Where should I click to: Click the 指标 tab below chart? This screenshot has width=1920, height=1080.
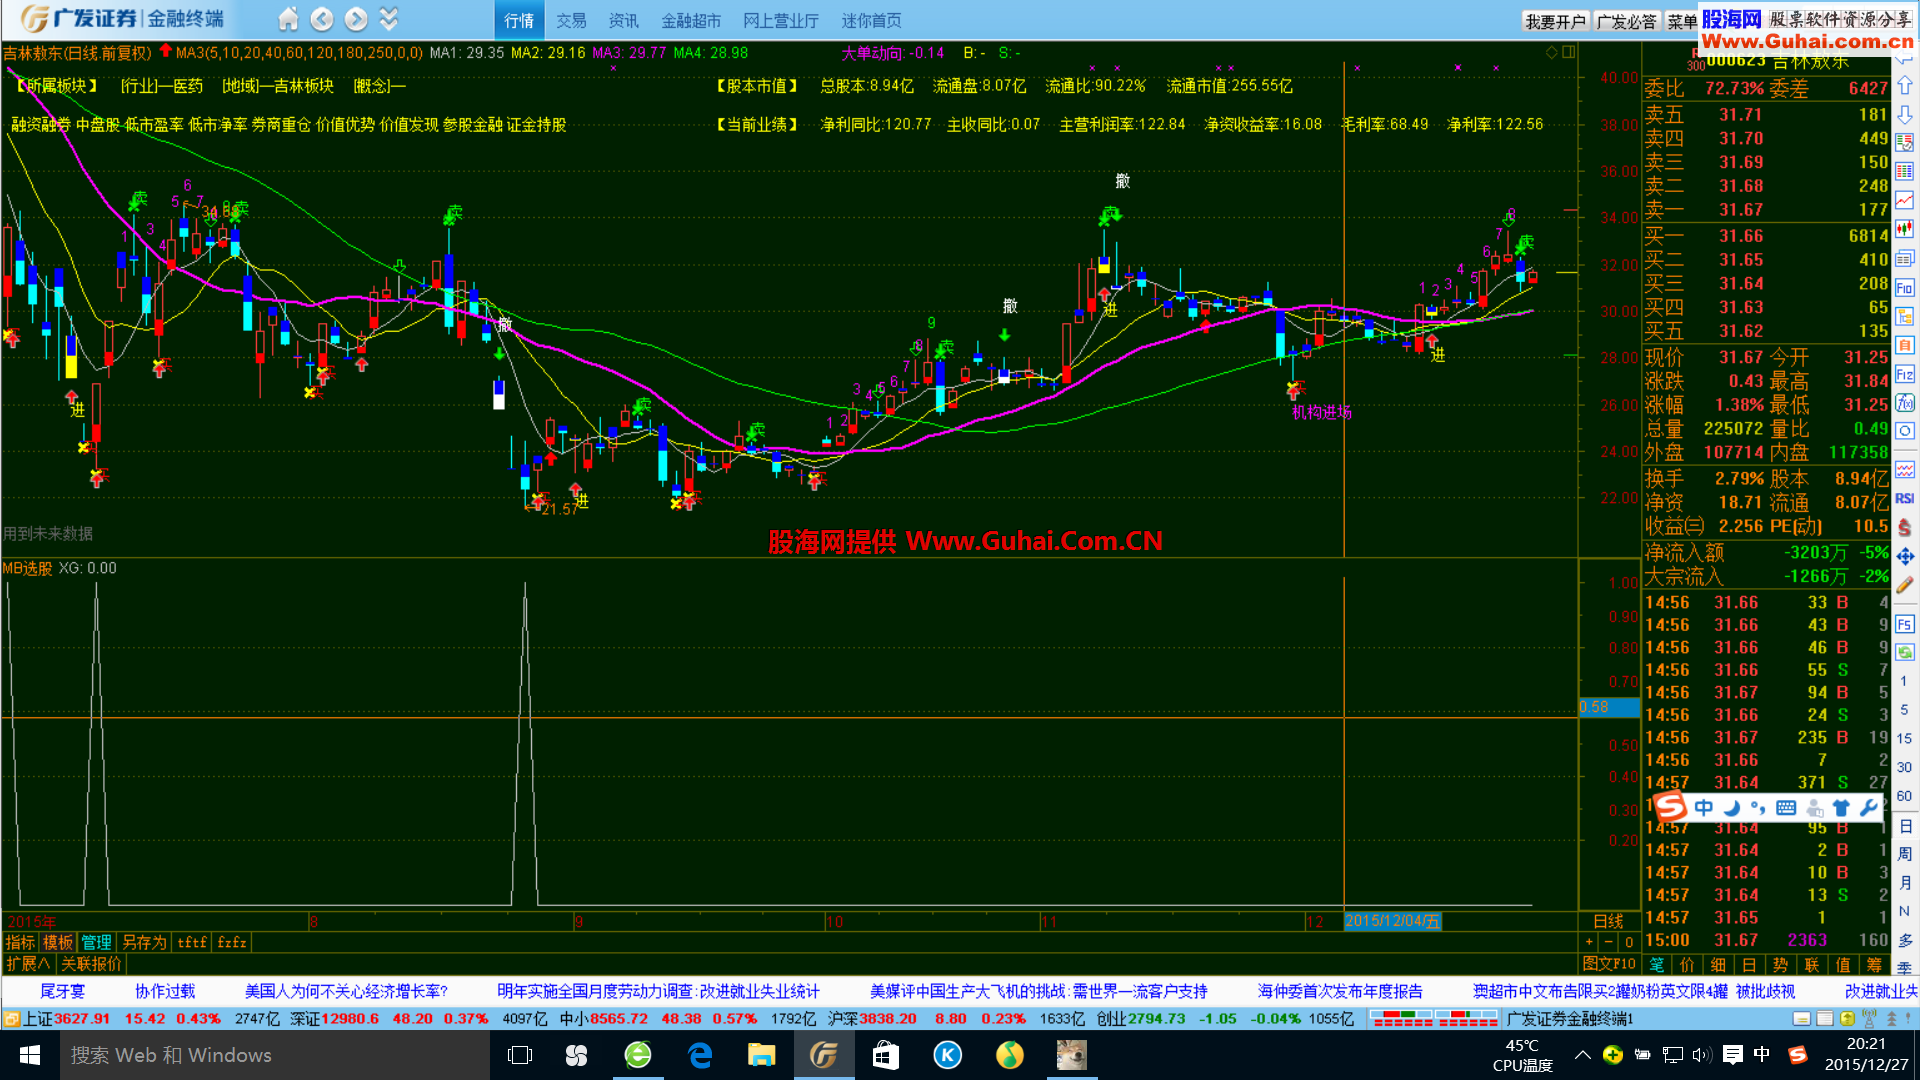[x=20, y=942]
